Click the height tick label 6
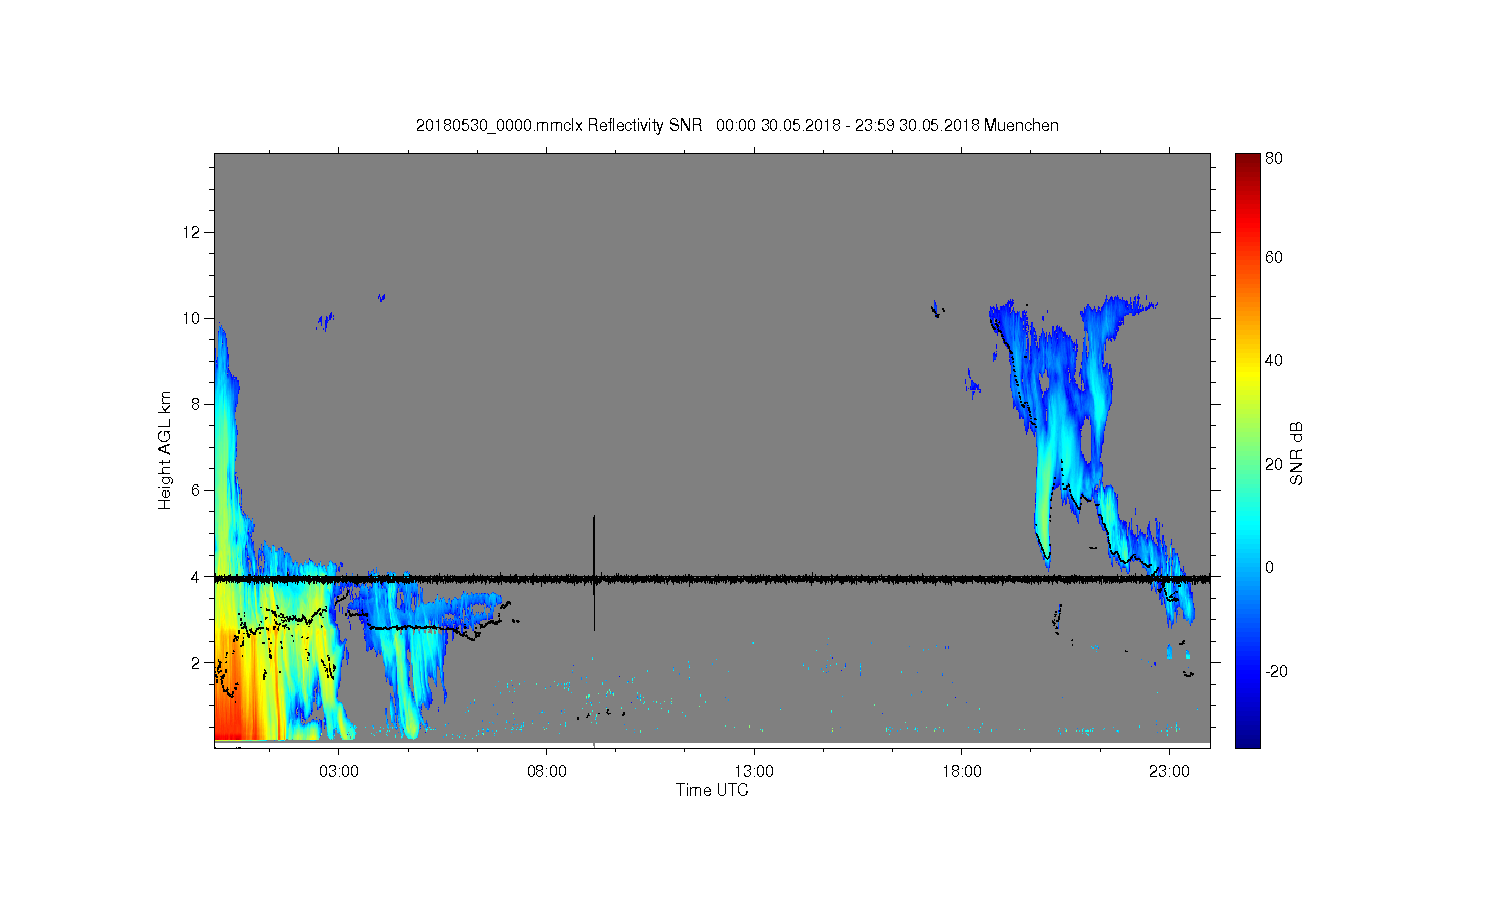This screenshot has height=900, width=1500. (196, 490)
